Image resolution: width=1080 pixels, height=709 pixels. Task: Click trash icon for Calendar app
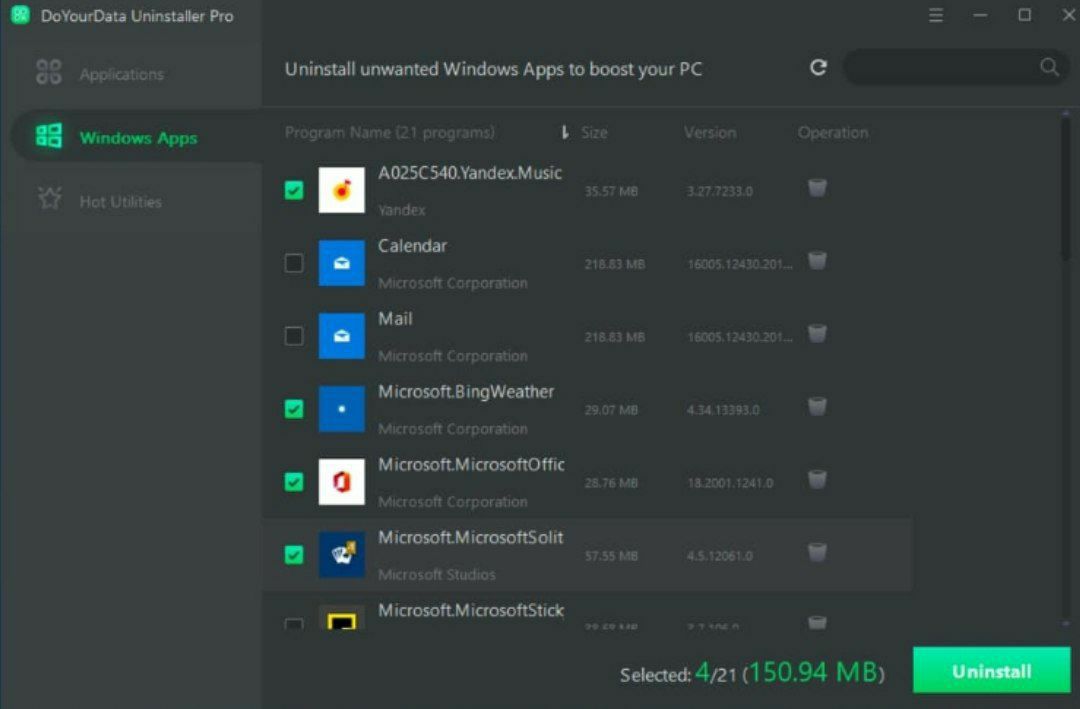817,261
